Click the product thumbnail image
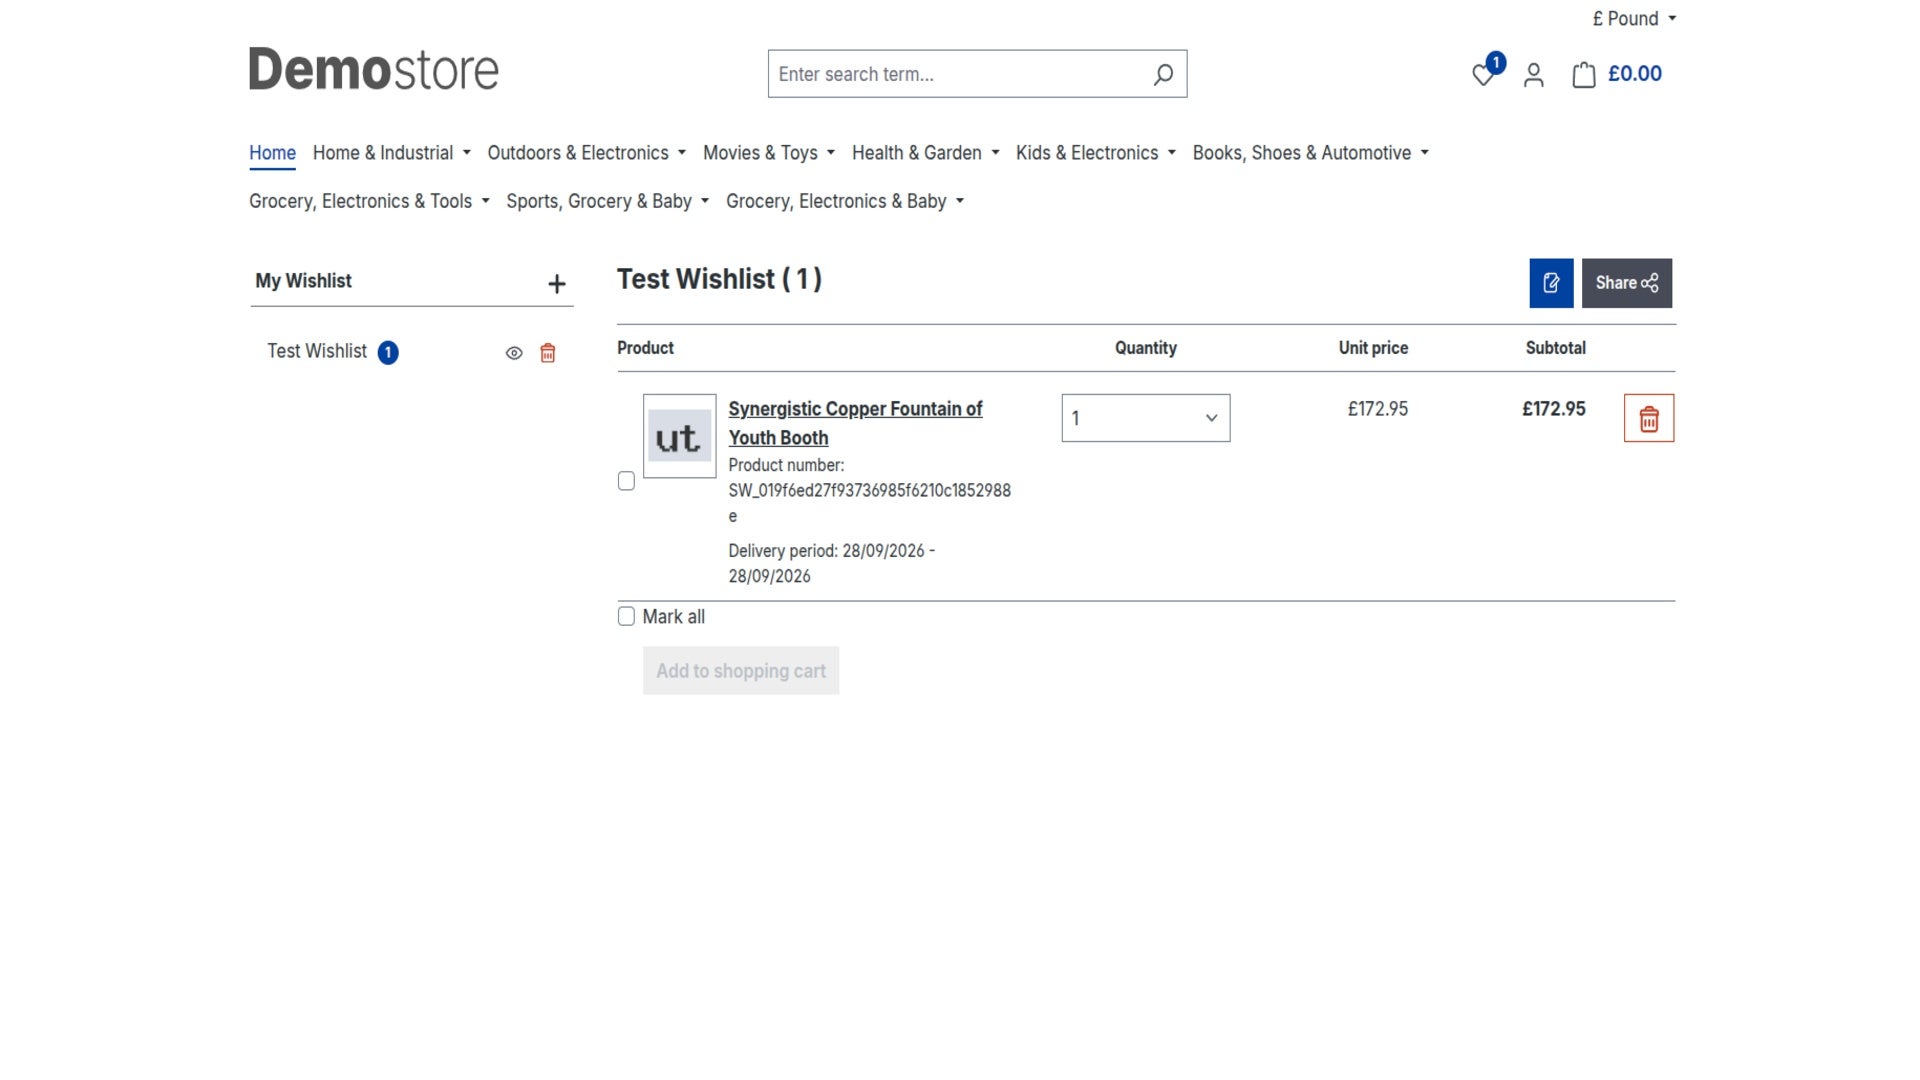The height and width of the screenshot is (1080, 1920). click(x=680, y=436)
